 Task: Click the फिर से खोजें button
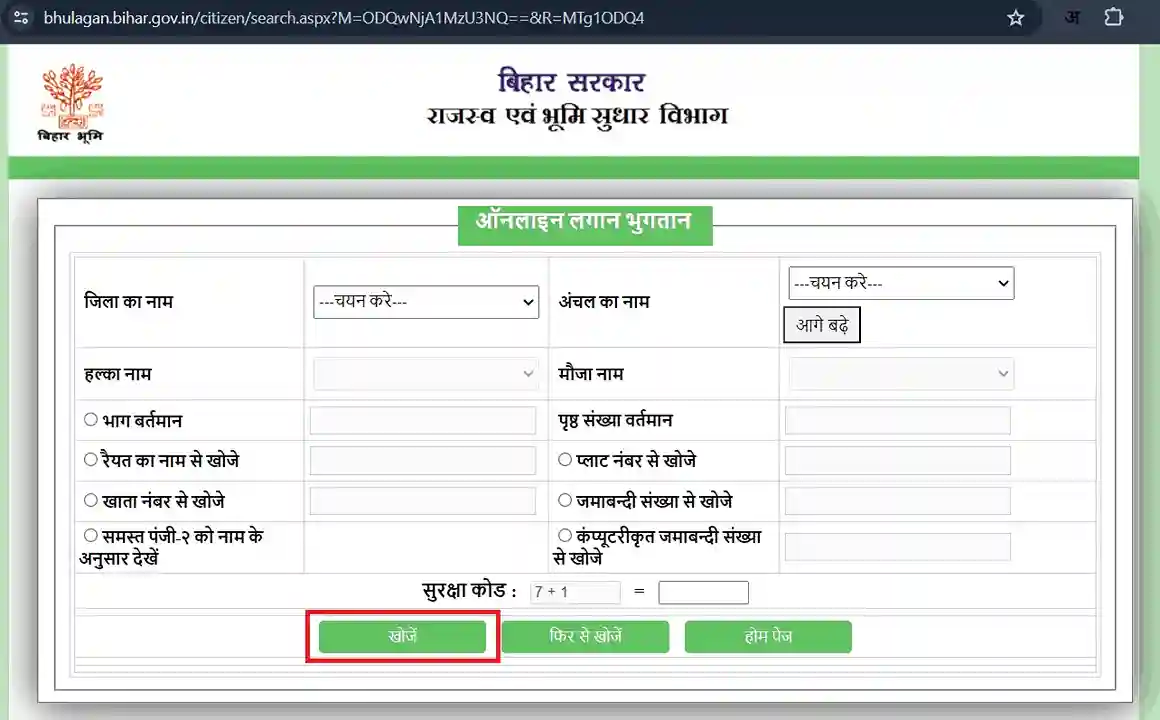coord(585,636)
